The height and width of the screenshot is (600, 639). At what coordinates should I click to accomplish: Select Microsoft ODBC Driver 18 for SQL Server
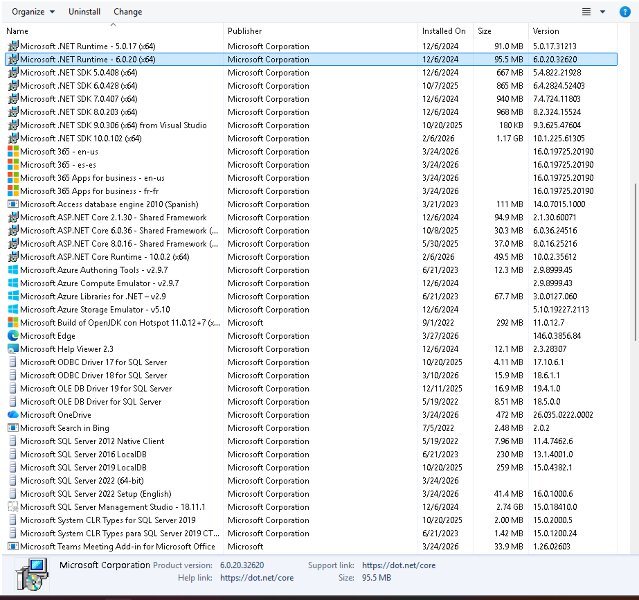pos(312,375)
